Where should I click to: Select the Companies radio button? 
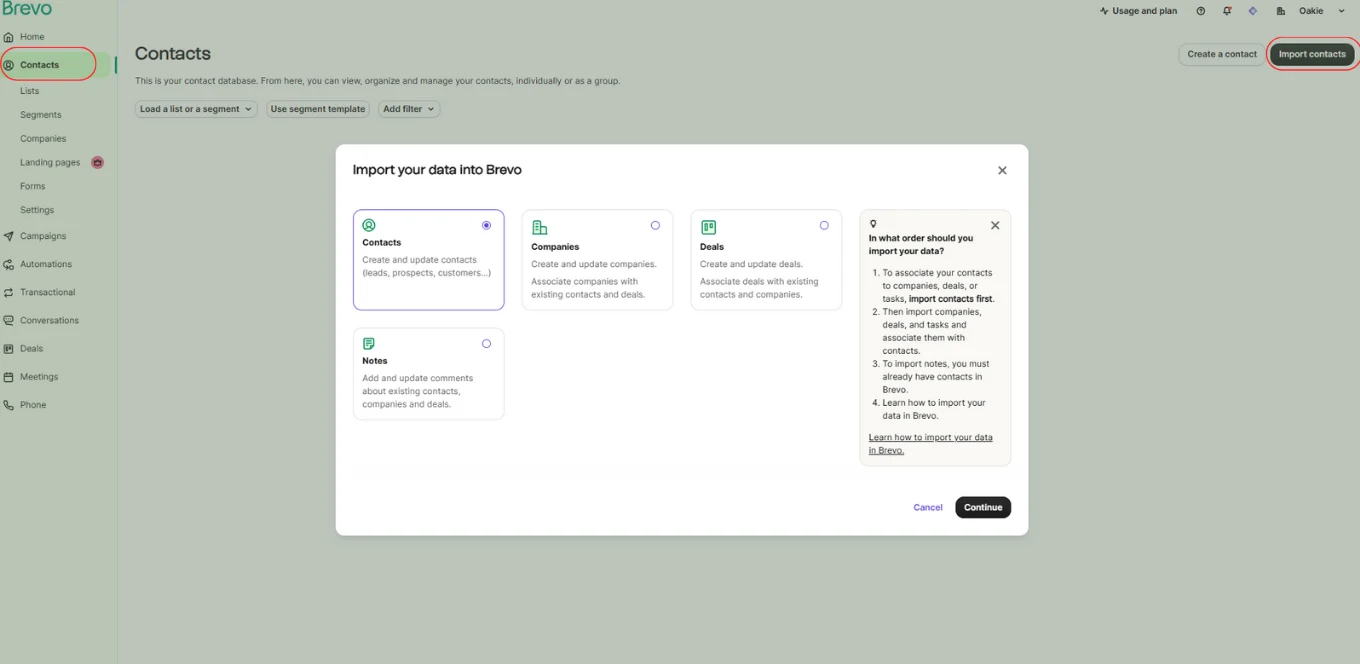655,225
